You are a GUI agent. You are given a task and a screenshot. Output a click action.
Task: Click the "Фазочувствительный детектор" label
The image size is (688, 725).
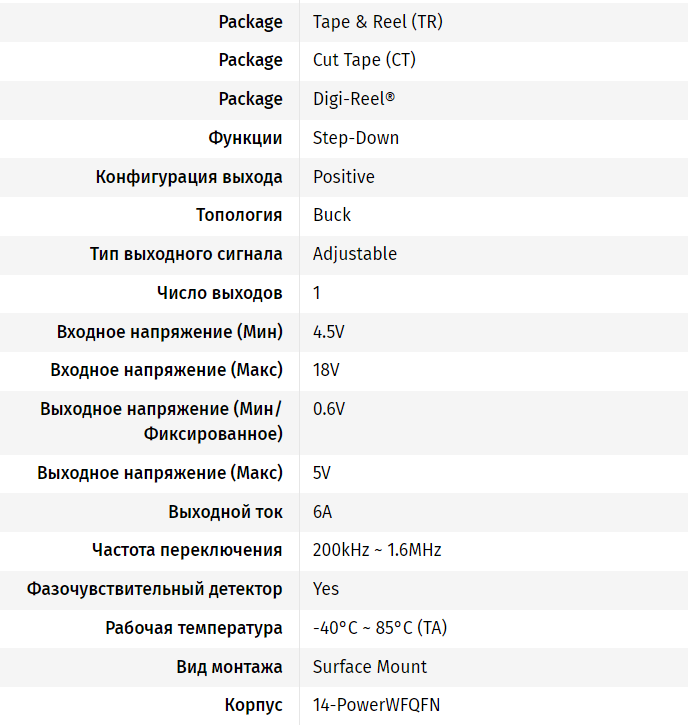(155, 589)
